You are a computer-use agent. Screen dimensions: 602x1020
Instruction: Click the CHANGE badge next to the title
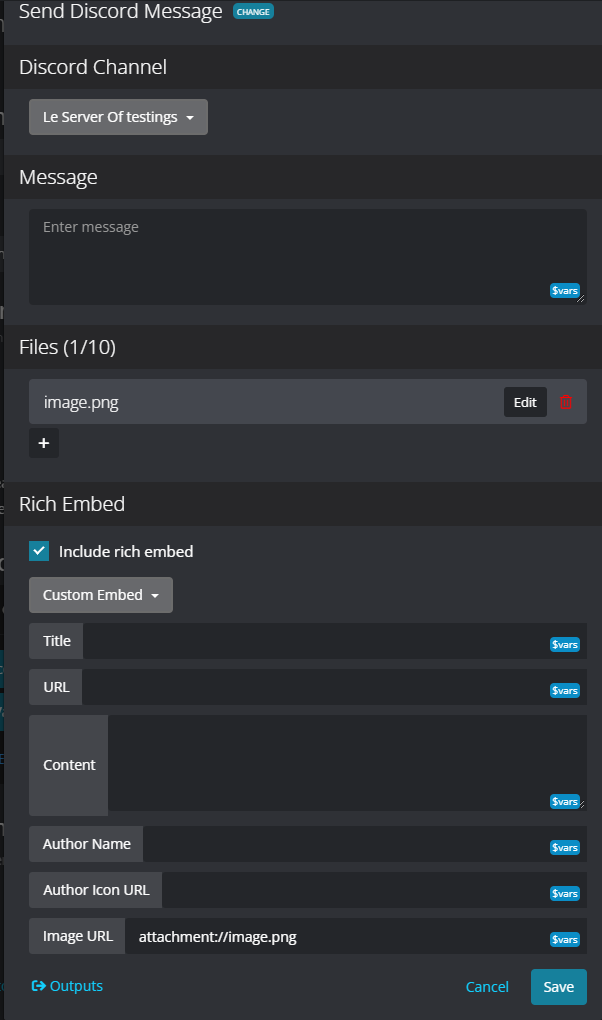click(x=252, y=12)
